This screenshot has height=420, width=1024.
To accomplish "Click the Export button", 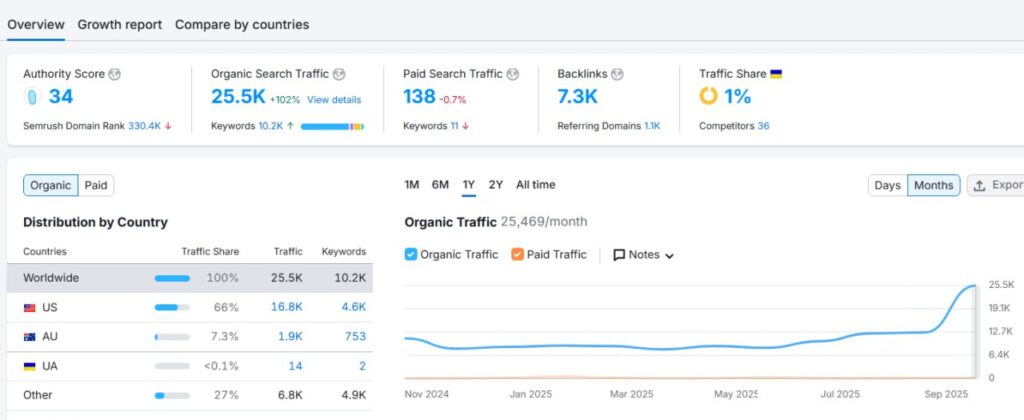I will (995, 186).
